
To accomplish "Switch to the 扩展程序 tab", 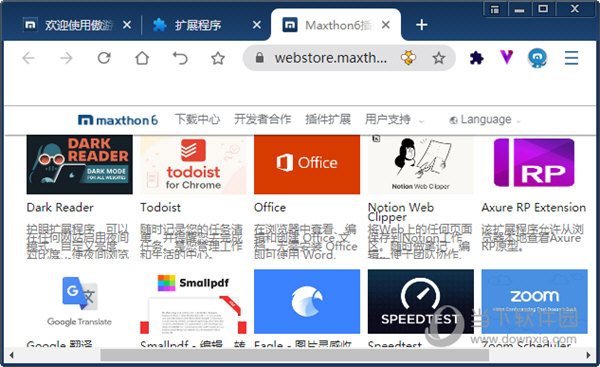I will pos(207,25).
